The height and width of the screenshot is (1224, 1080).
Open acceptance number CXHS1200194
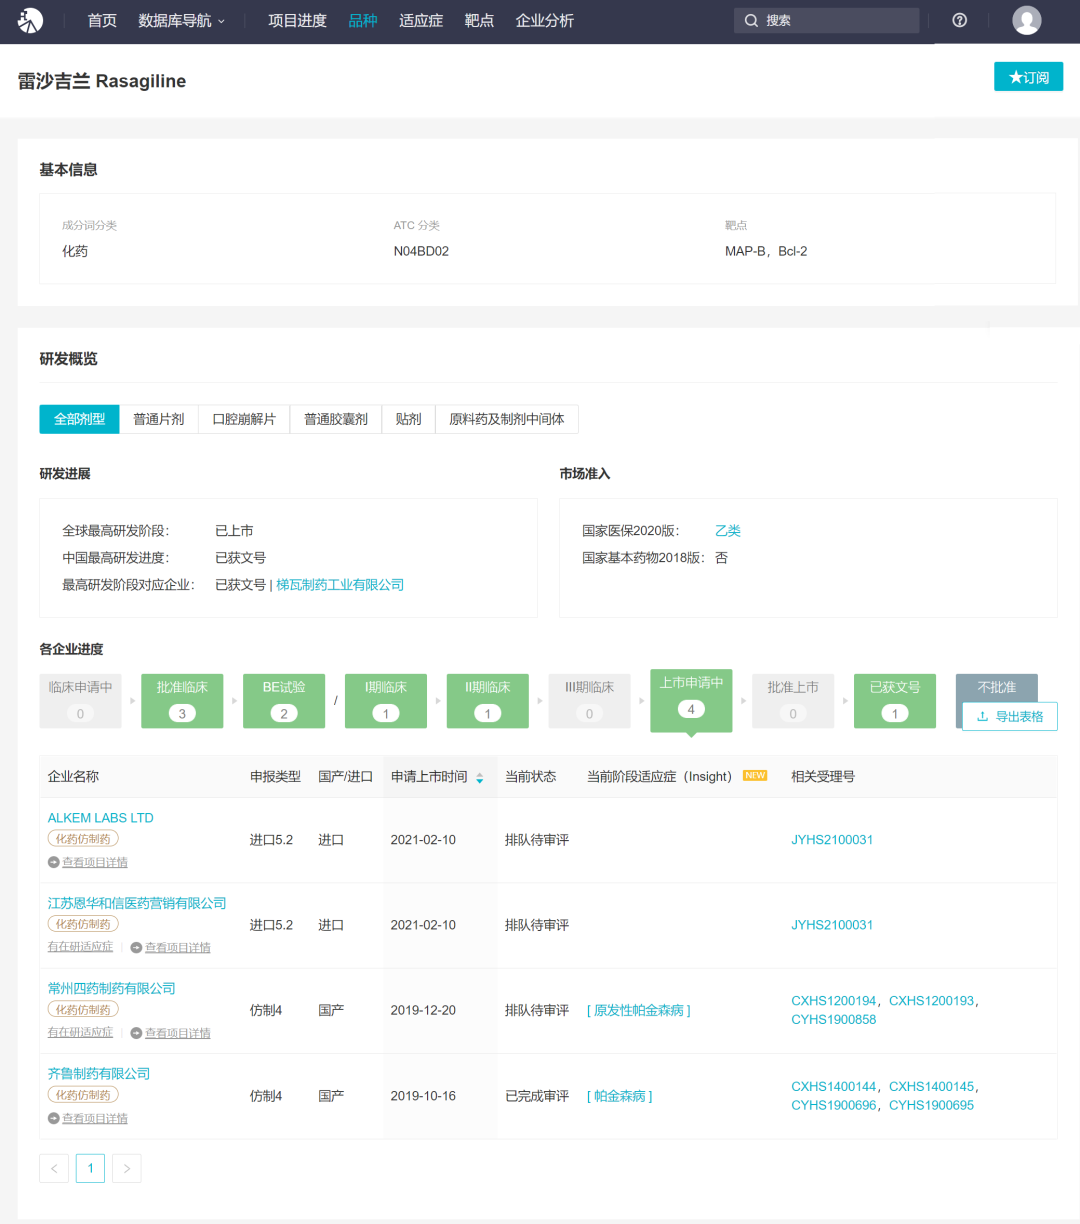[834, 1001]
